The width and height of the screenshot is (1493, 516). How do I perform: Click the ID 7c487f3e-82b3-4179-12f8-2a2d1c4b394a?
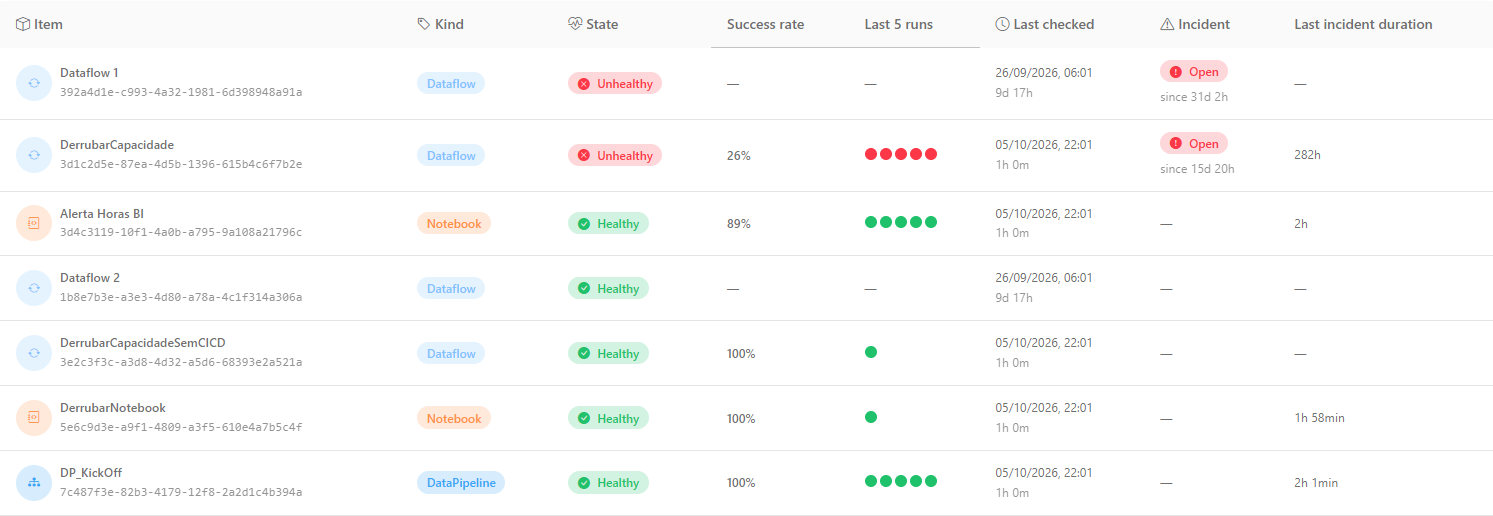pyautogui.click(x=181, y=492)
